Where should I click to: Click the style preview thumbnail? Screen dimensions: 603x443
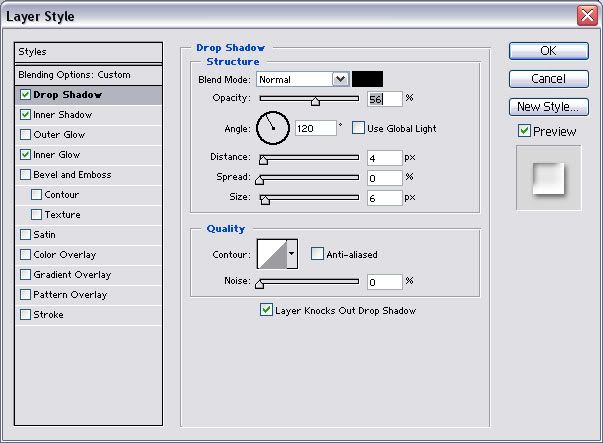point(548,178)
